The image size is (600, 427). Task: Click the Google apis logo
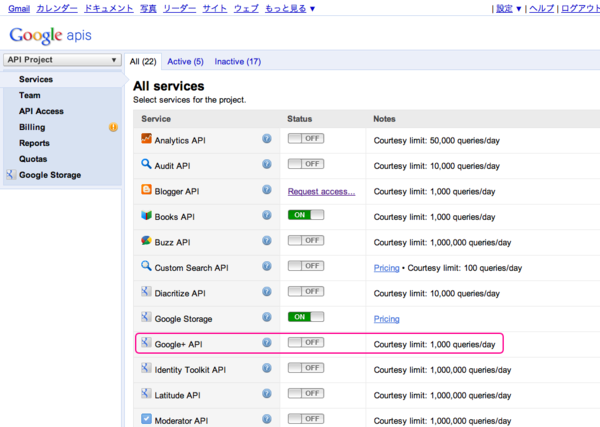click(x=51, y=36)
